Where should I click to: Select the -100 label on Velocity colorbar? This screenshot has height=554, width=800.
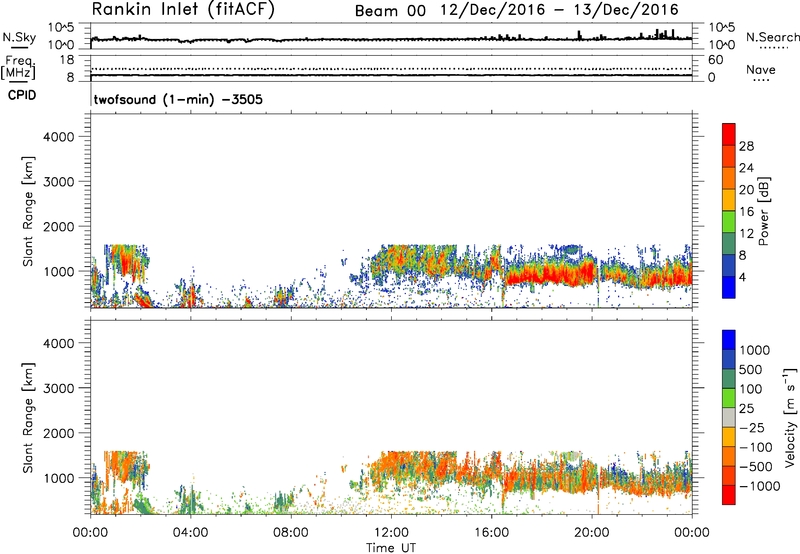click(756, 447)
